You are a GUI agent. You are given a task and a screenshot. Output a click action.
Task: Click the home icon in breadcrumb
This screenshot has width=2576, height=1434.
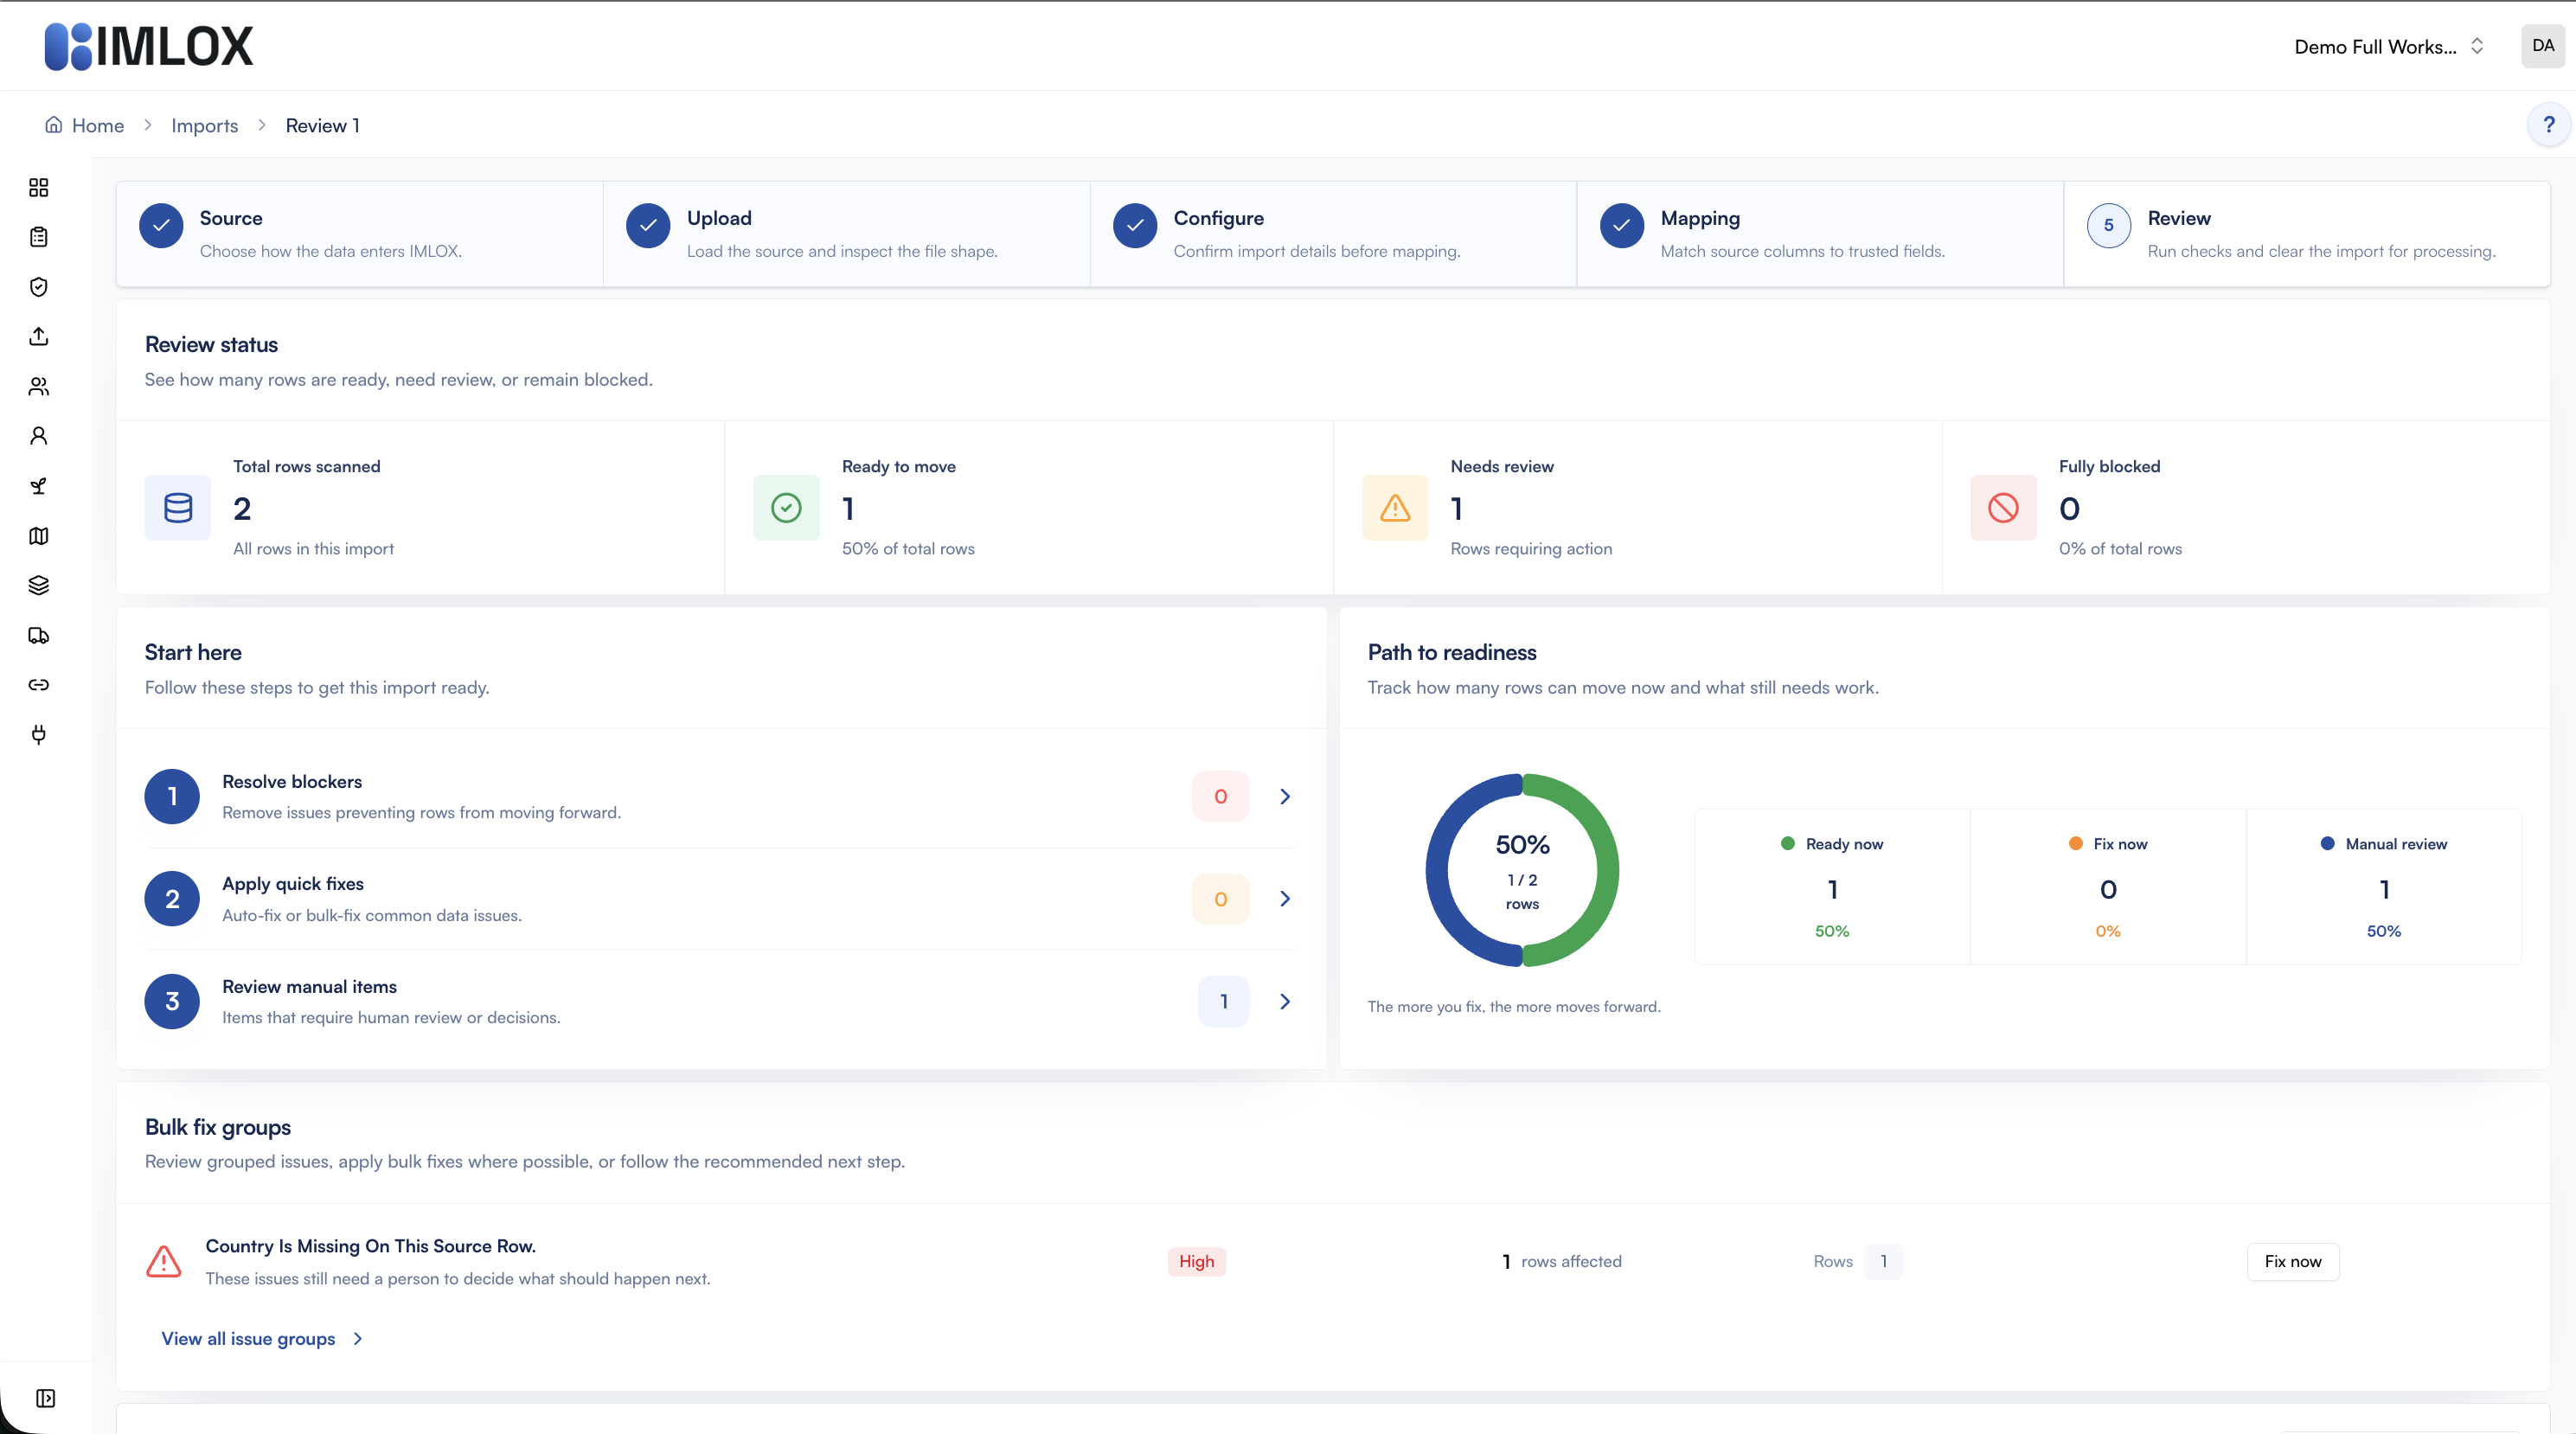[54, 125]
